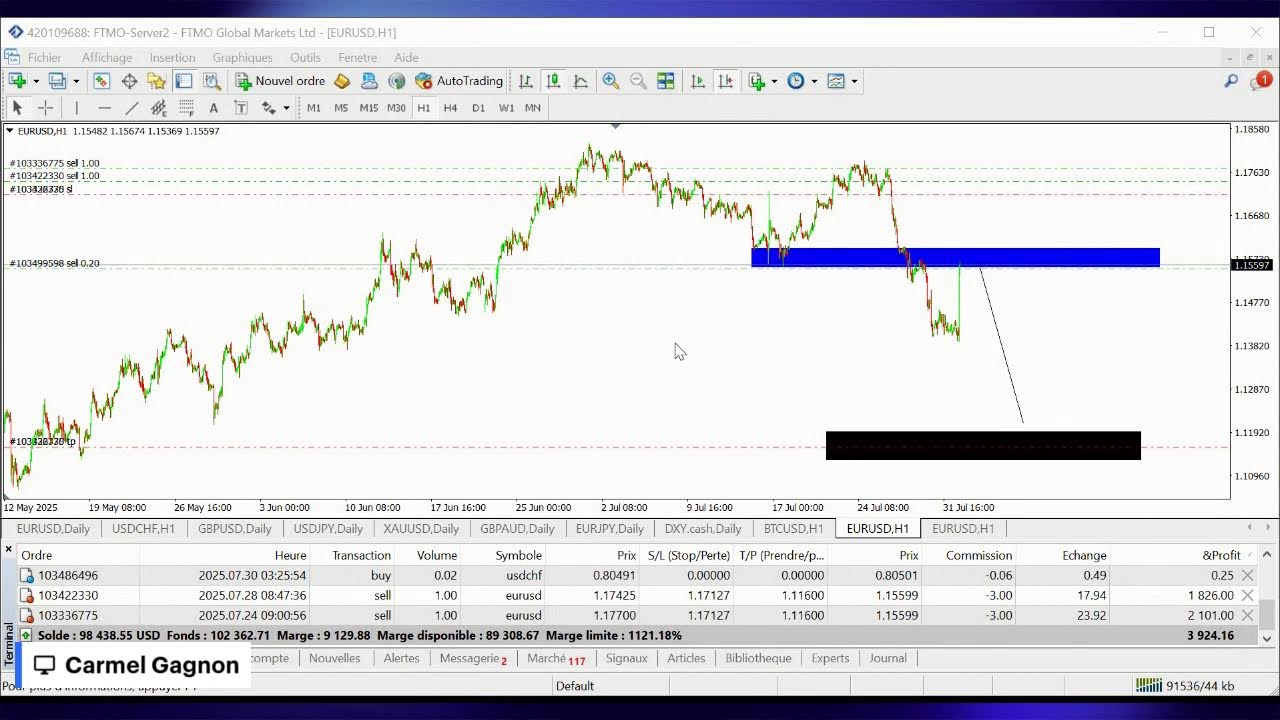
Task: Switch to BTCUSD,H1 chart tab
Action: point(793,529)
